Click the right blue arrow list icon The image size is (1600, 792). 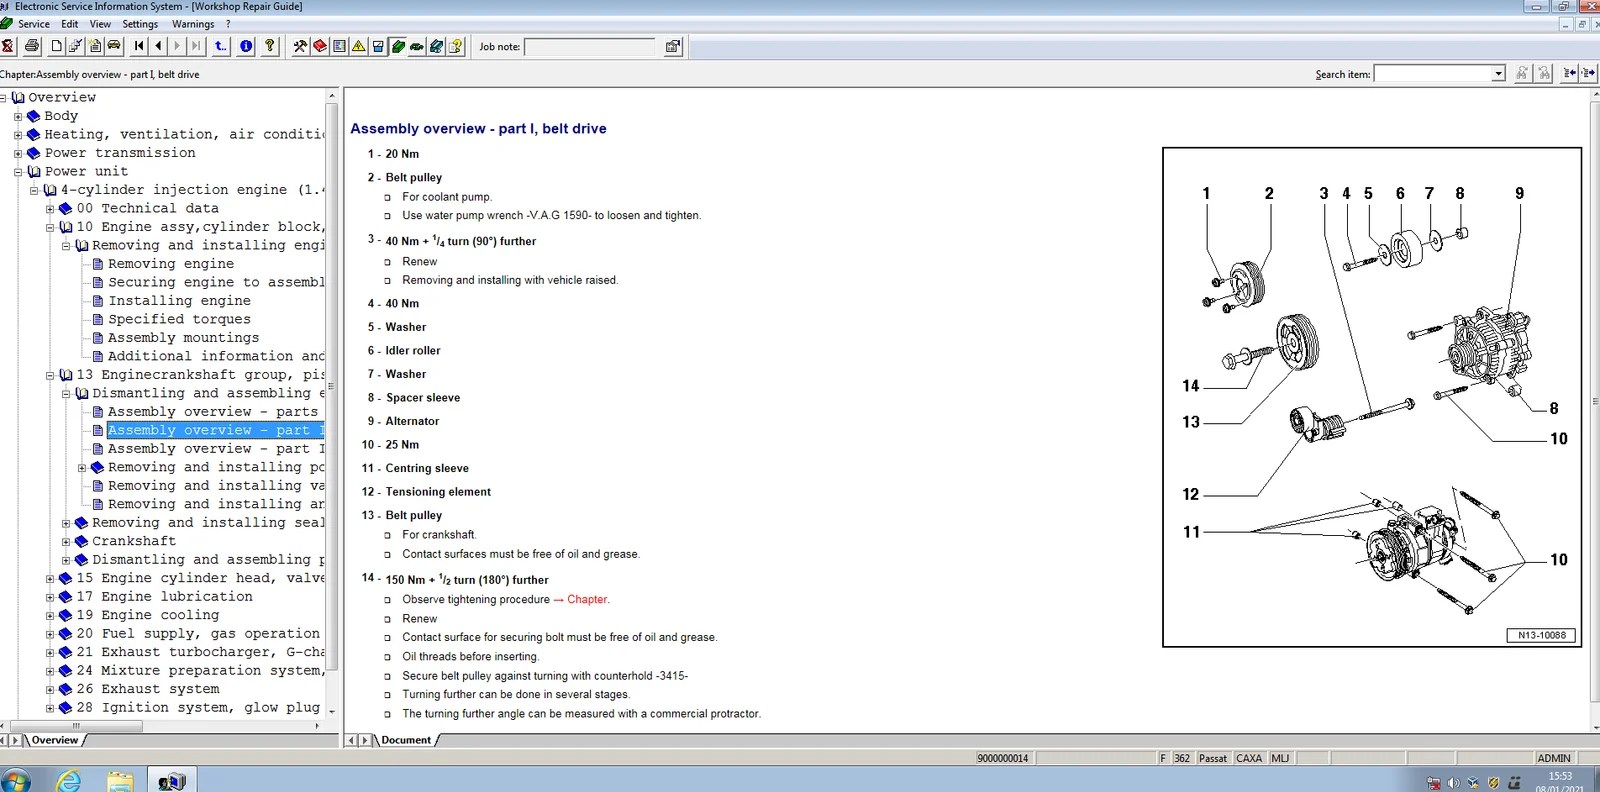1588,73
